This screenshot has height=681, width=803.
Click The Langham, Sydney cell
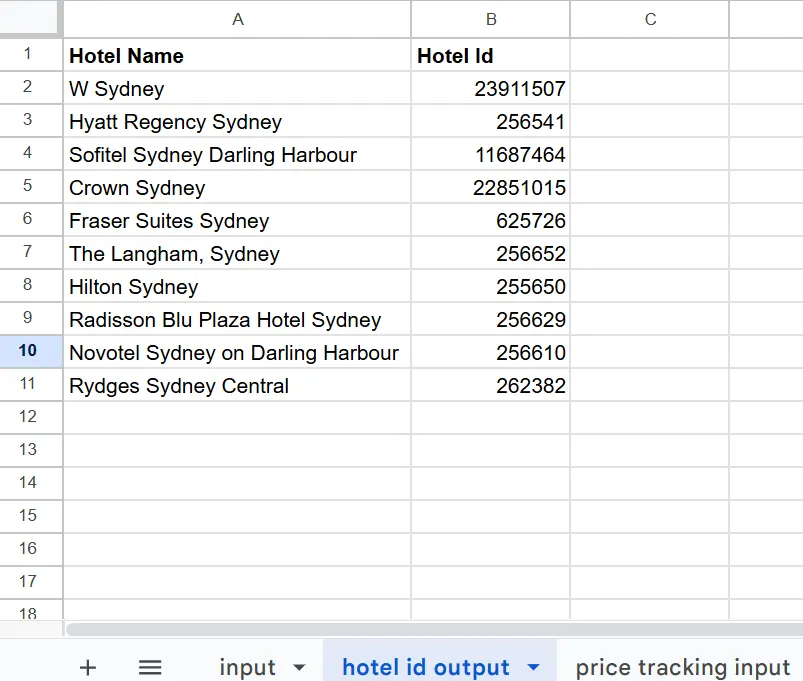[x=237, y=253]
